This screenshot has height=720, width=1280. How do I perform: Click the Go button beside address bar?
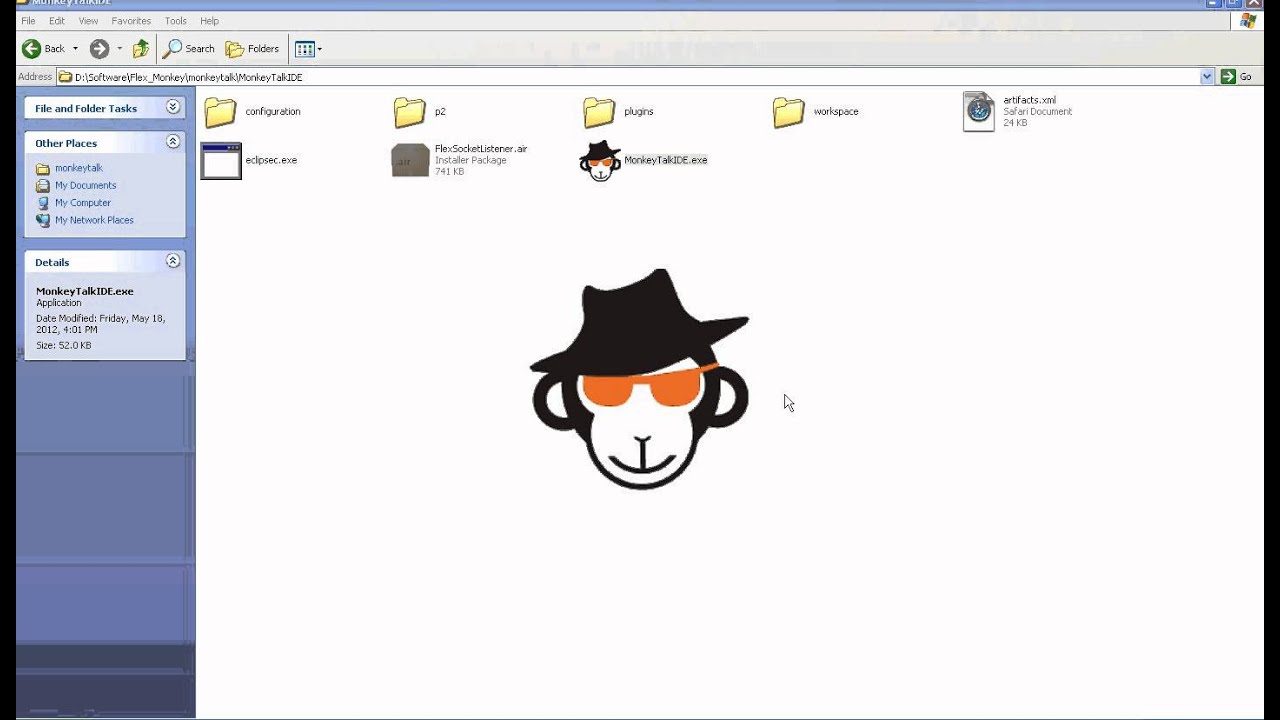(x=1237, y=77)
